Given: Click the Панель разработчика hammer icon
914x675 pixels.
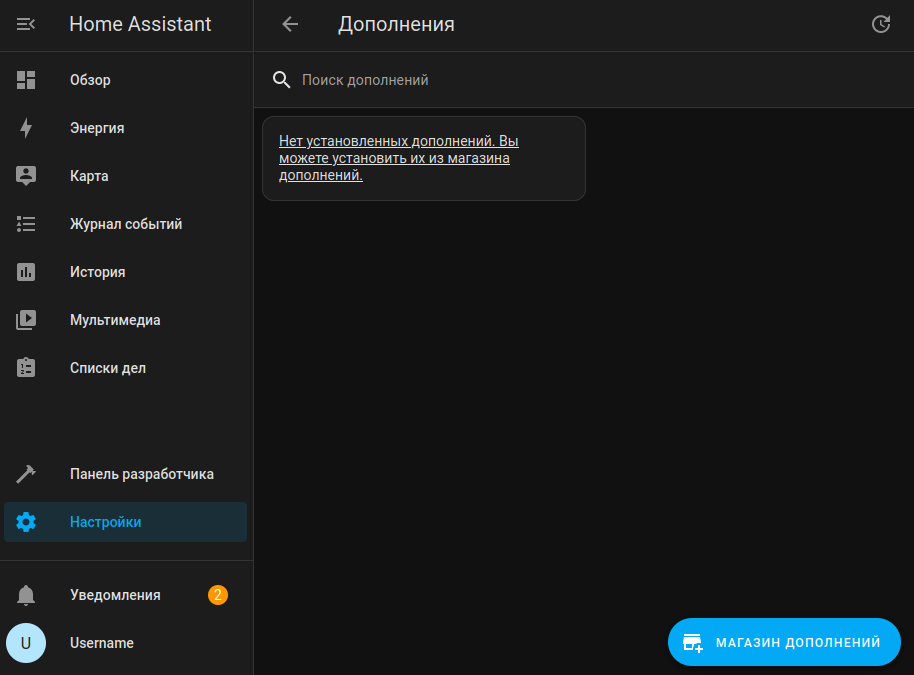Looking at the screenshot, I should [x=26, y=474].
